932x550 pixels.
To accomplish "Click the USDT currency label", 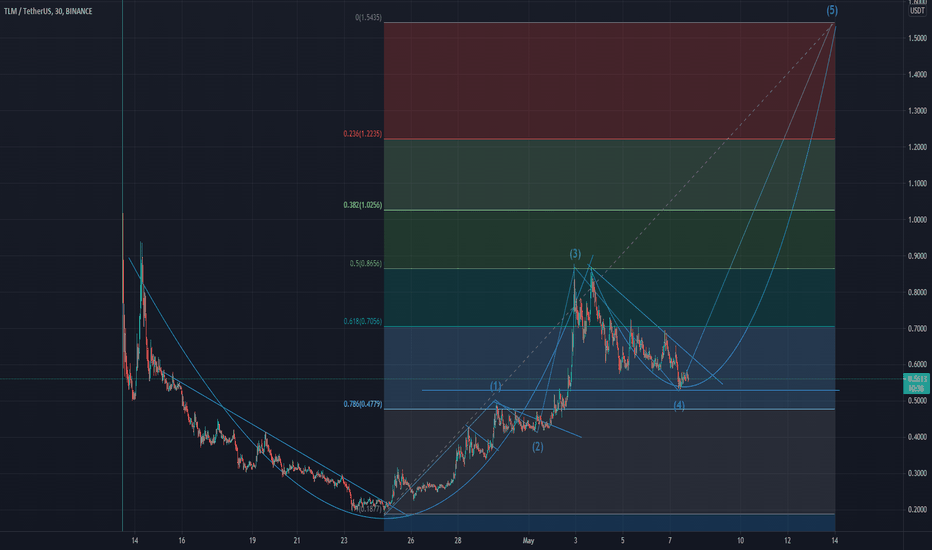I will click(917, 11).
